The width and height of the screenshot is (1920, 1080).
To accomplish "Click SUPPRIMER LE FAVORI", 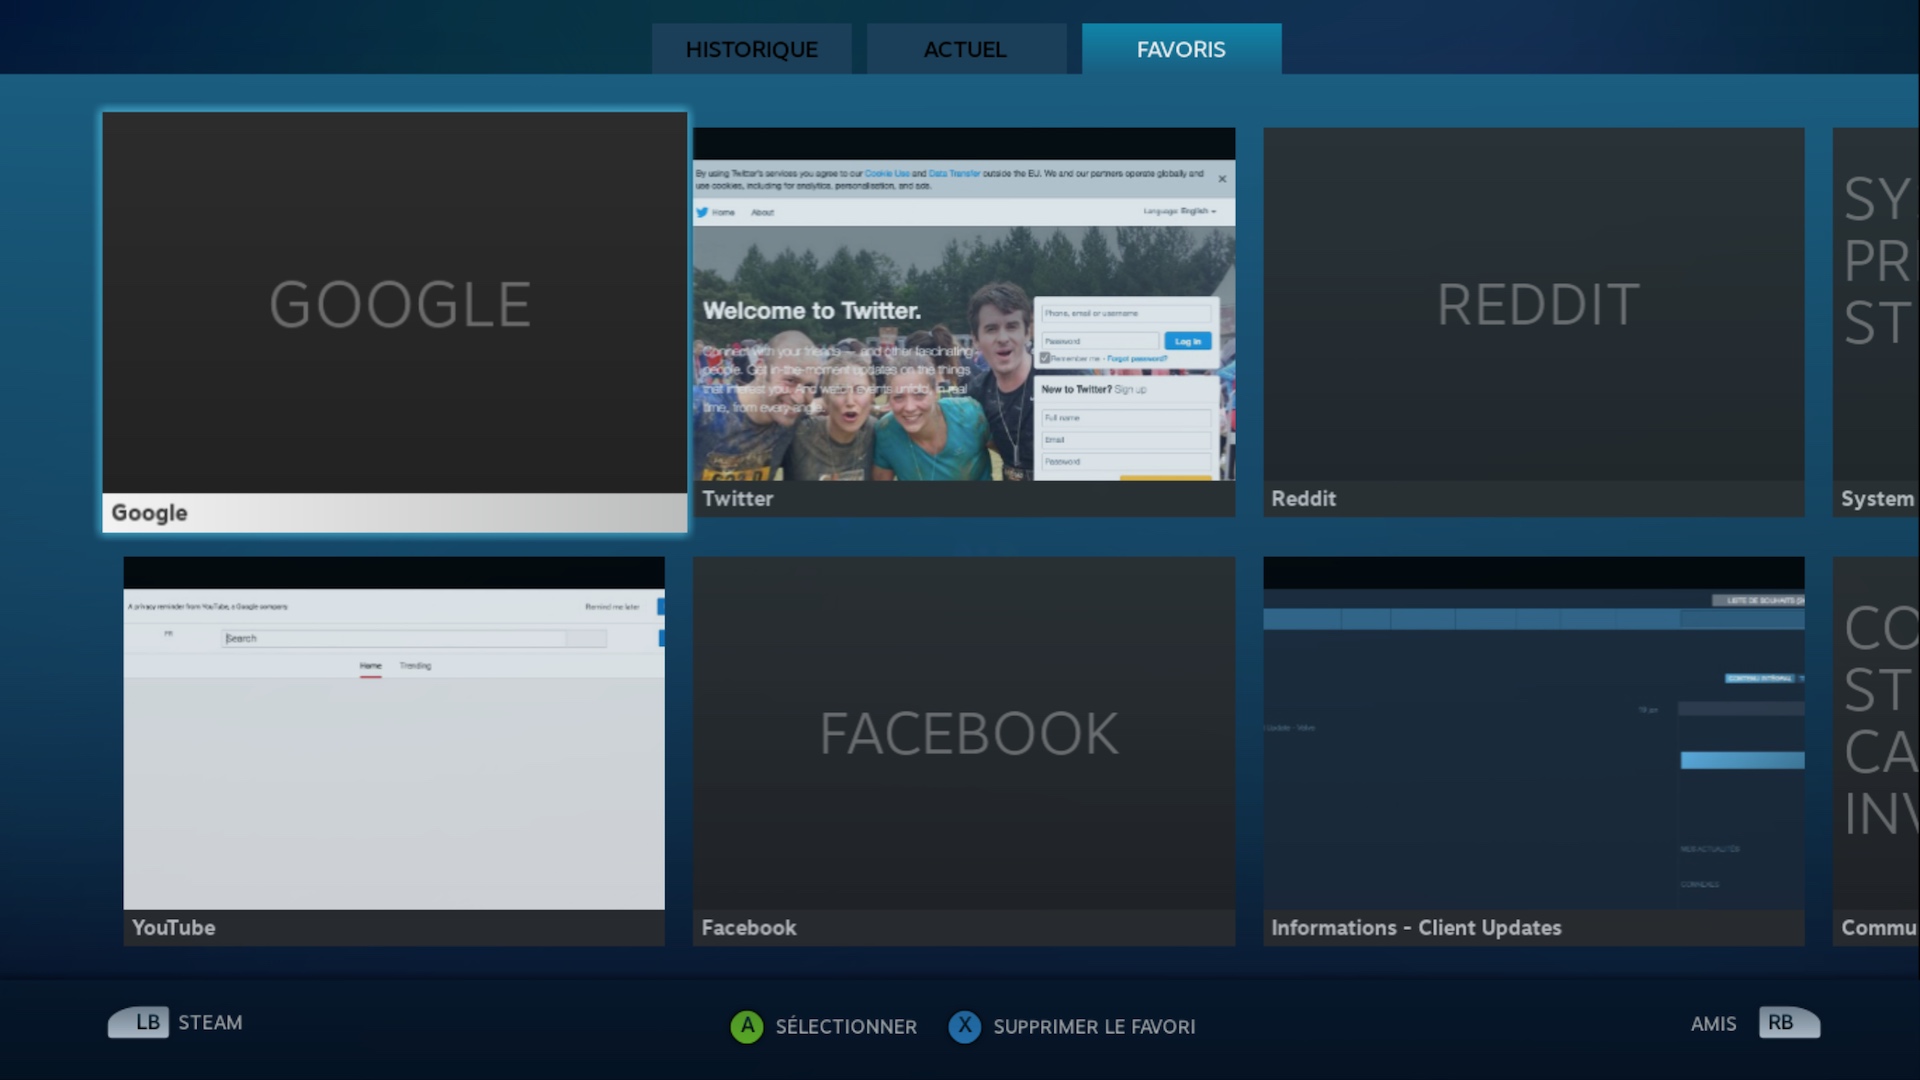I will pos(1094,1026).
